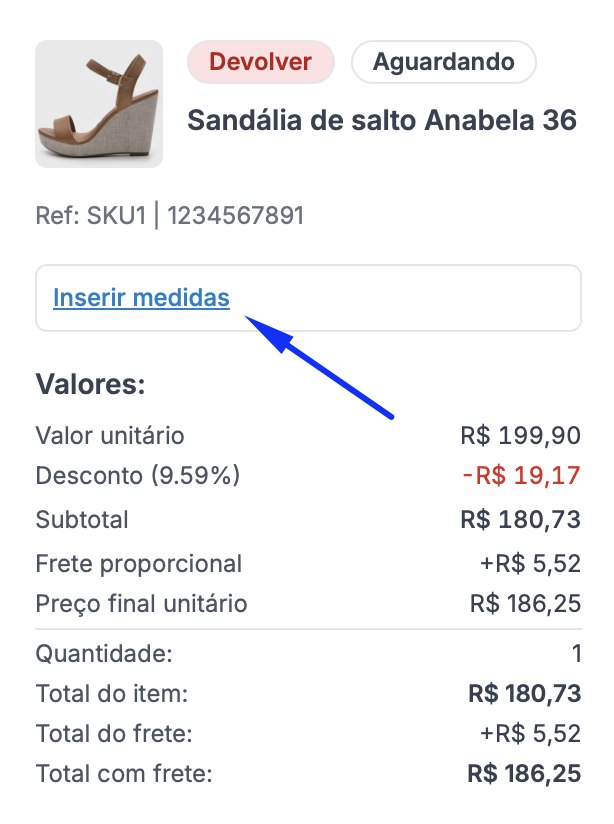Screen dimensions: 614x824
Task: Click the Desconto (9.59%) label
Action: pos(138,475)
